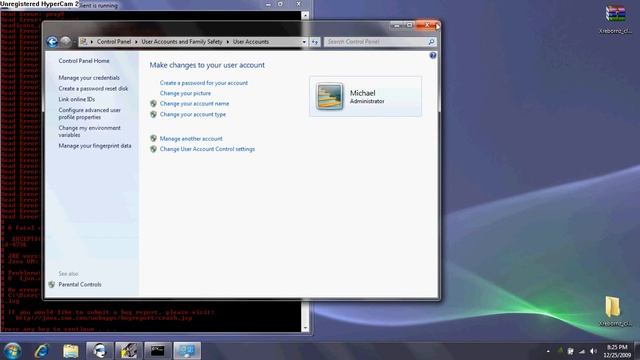
Task: Open the volume speaker tray icon
Action: tap(593, 351)
